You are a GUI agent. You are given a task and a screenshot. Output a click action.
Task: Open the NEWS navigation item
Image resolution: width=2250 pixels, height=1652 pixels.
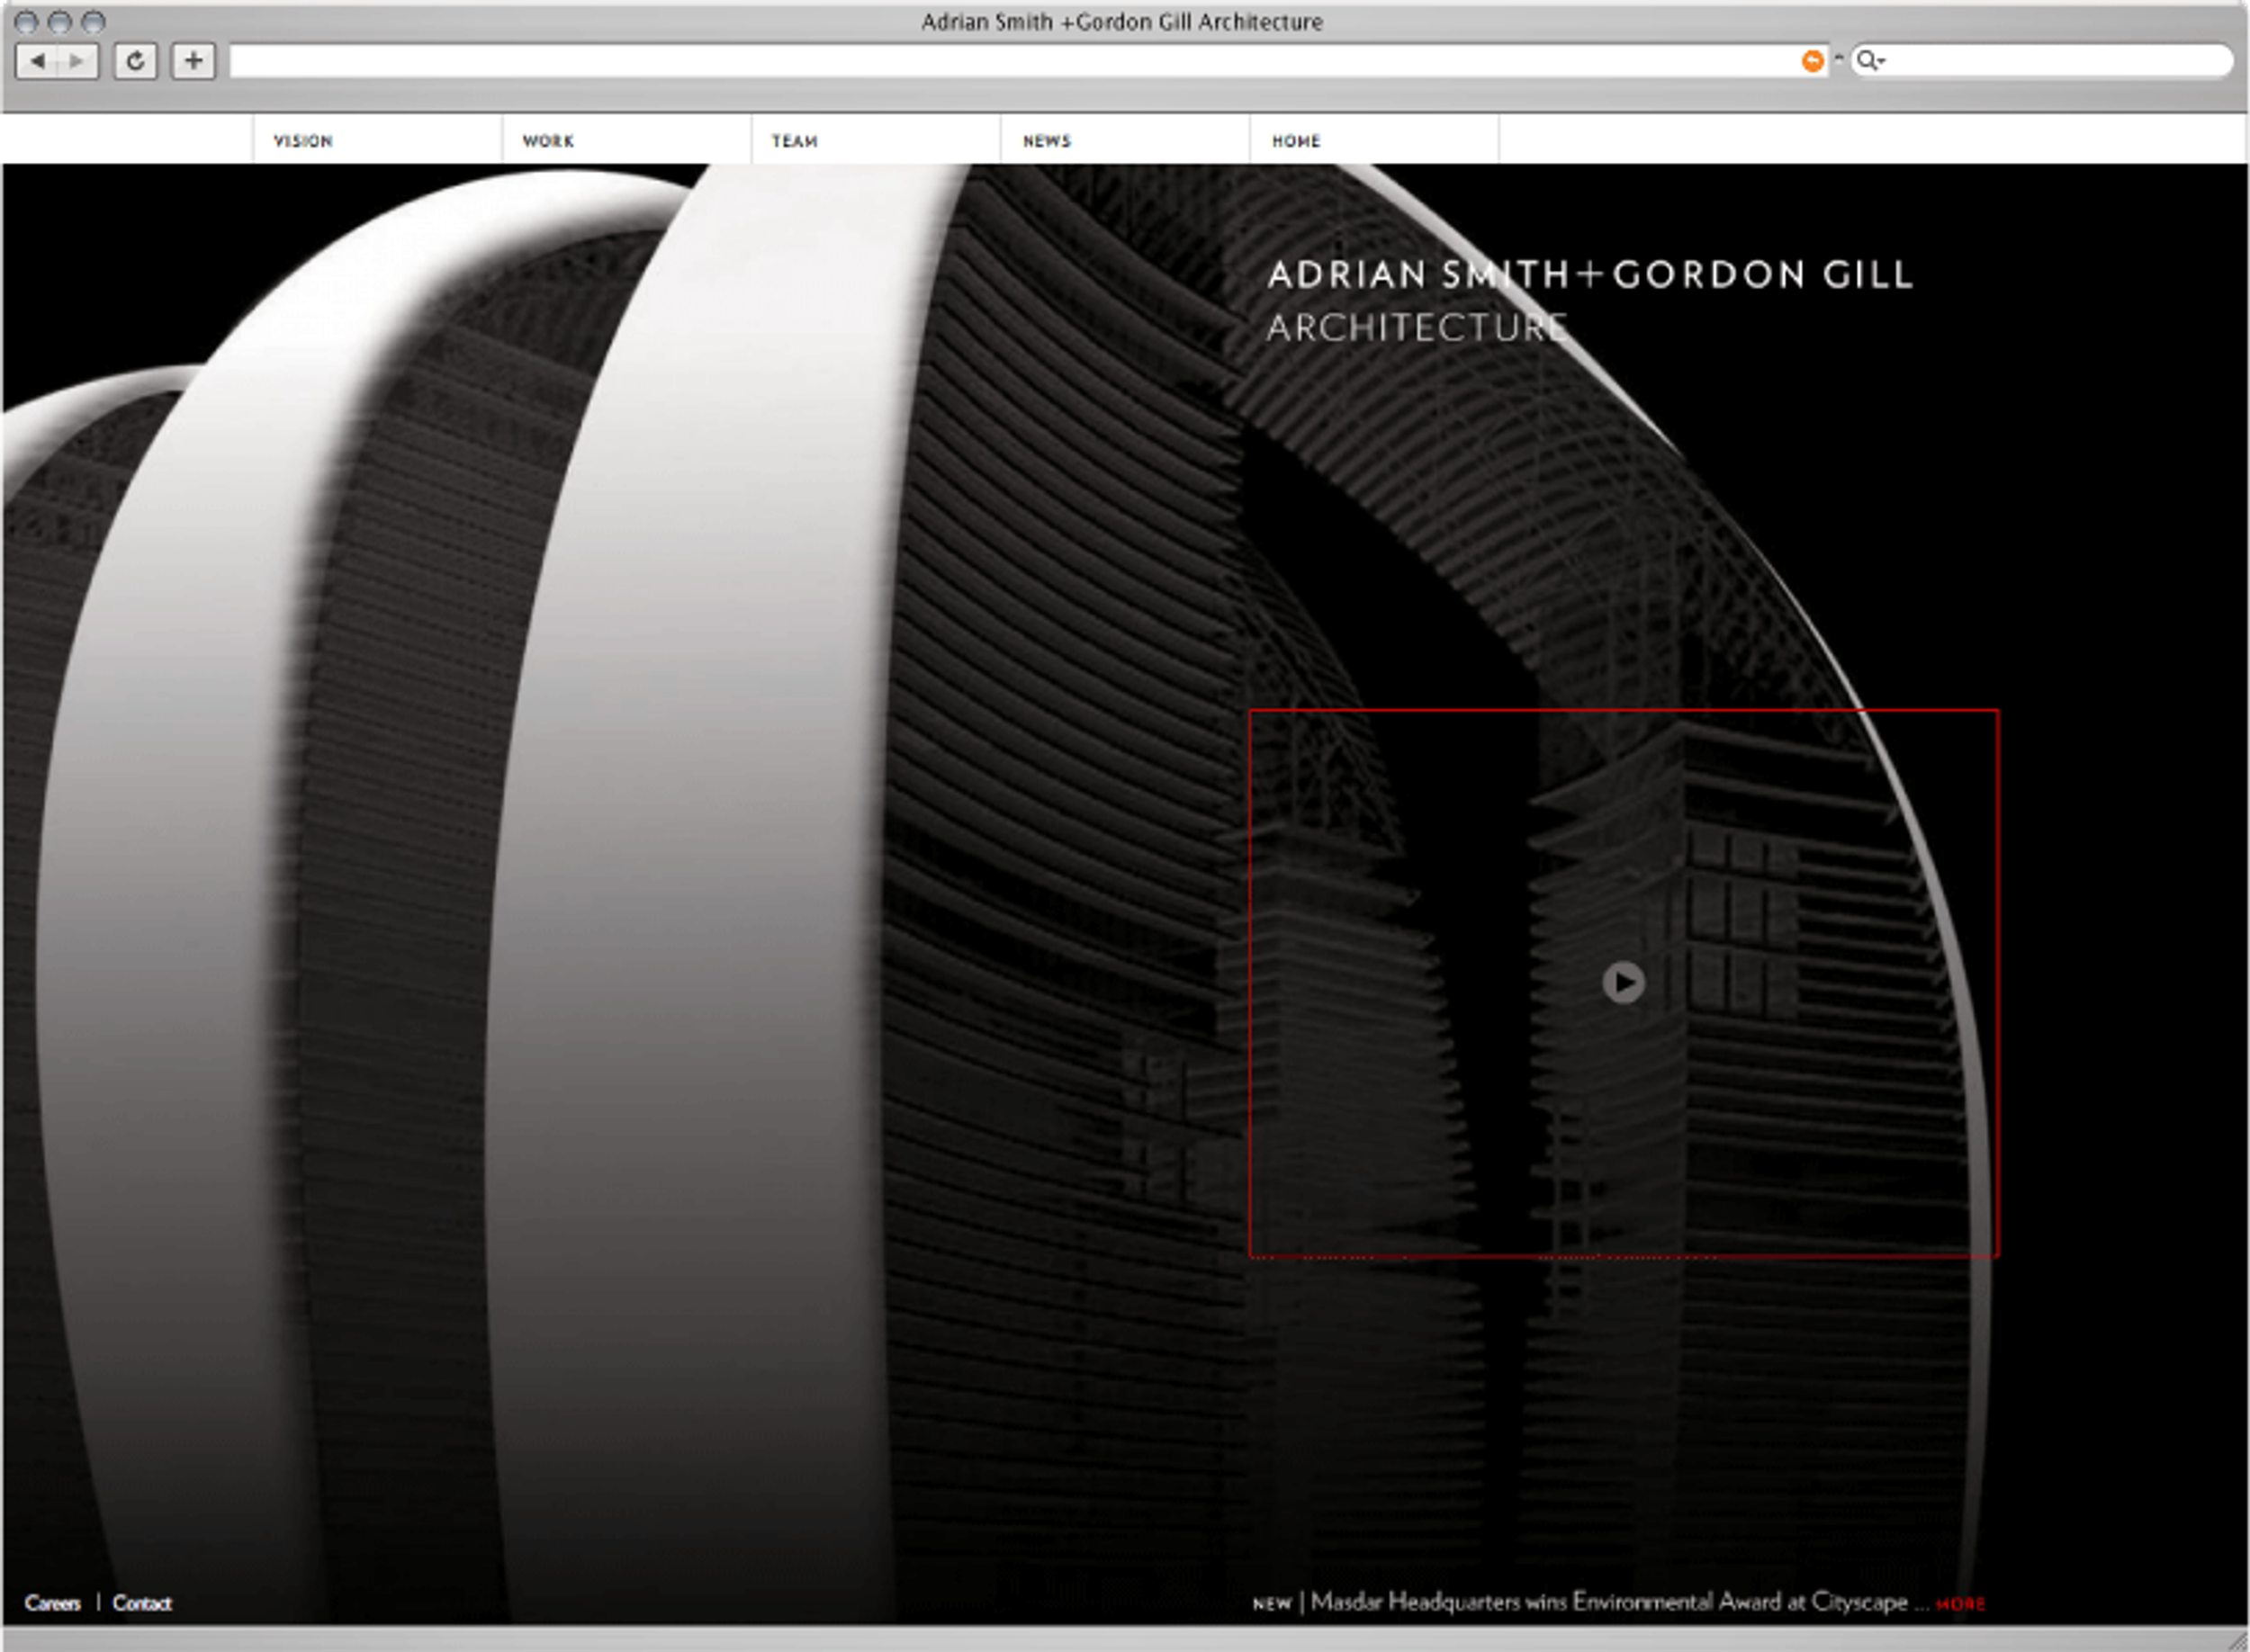[x=1046, y=141]
